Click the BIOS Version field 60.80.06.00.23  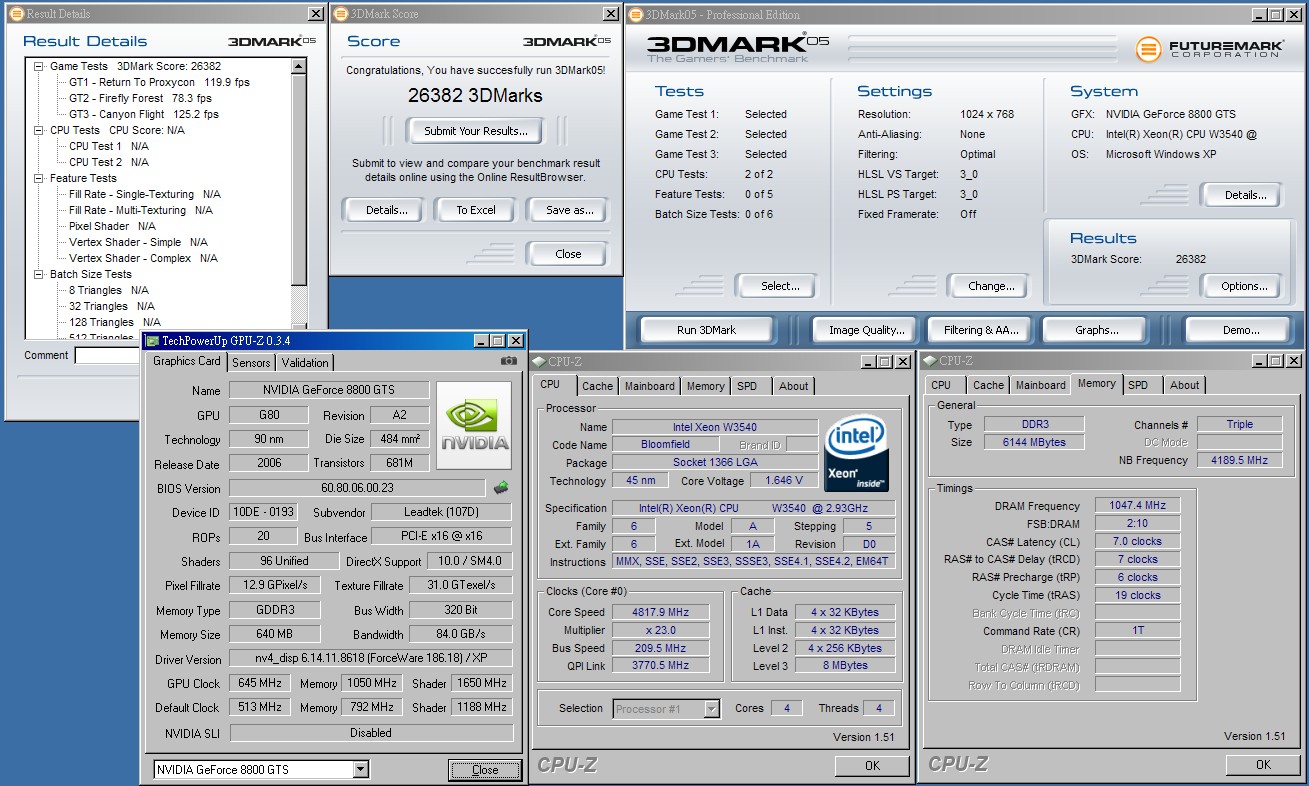[358, 488]
